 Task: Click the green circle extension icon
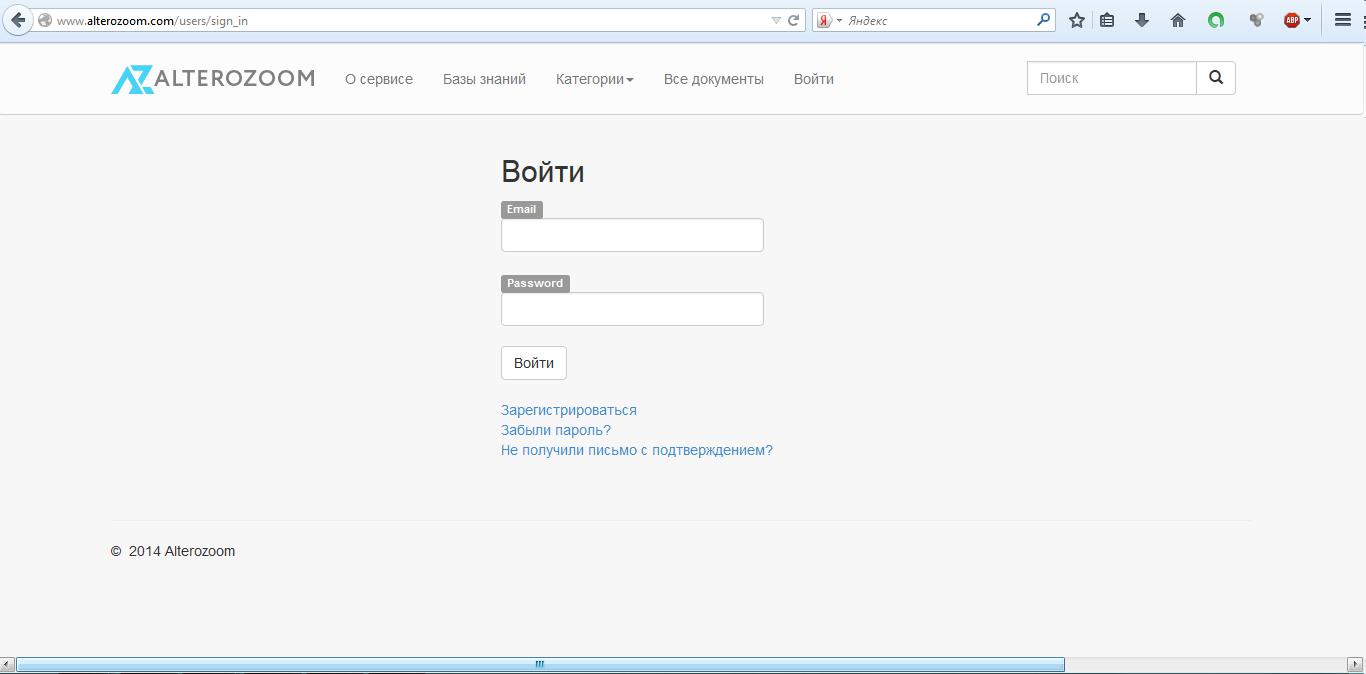click(x=1216, y=20)
